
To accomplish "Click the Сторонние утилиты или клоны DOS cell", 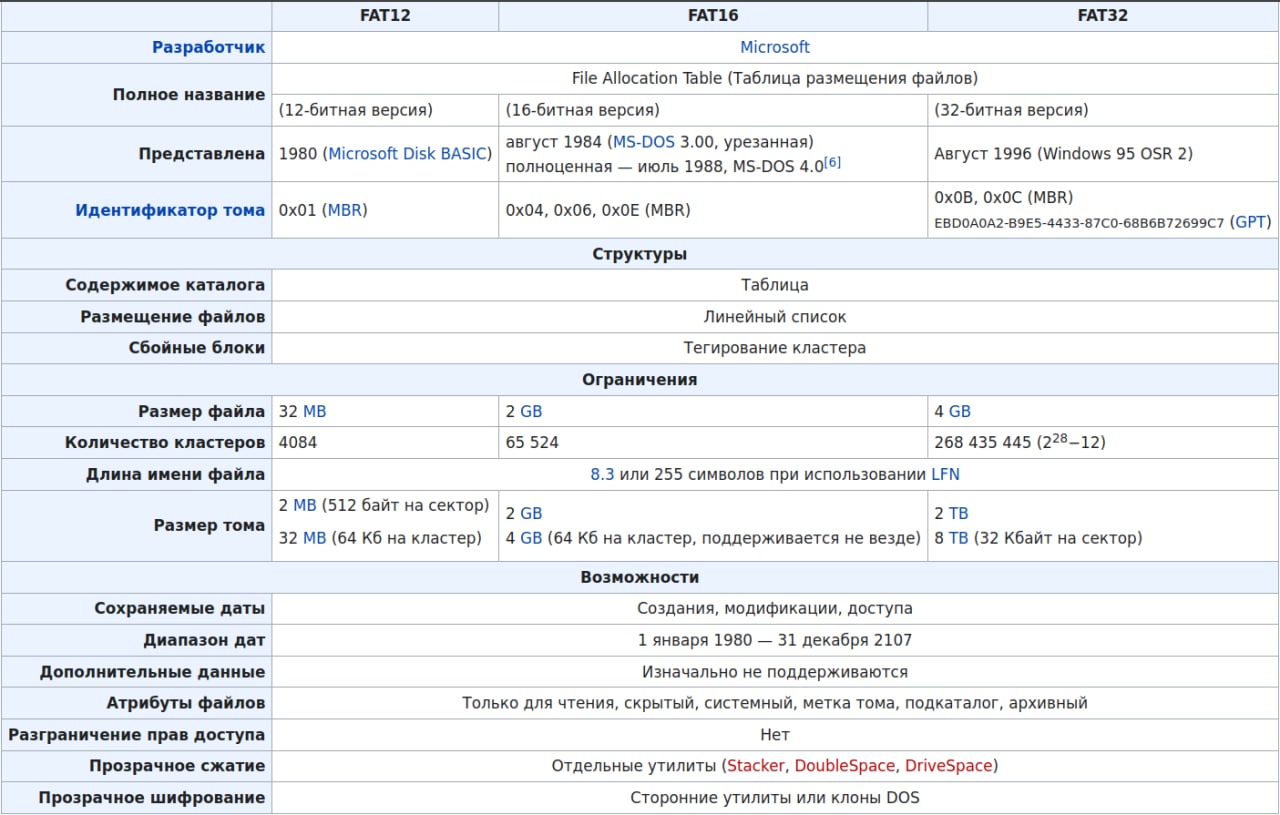I will (x=775, y=798).
